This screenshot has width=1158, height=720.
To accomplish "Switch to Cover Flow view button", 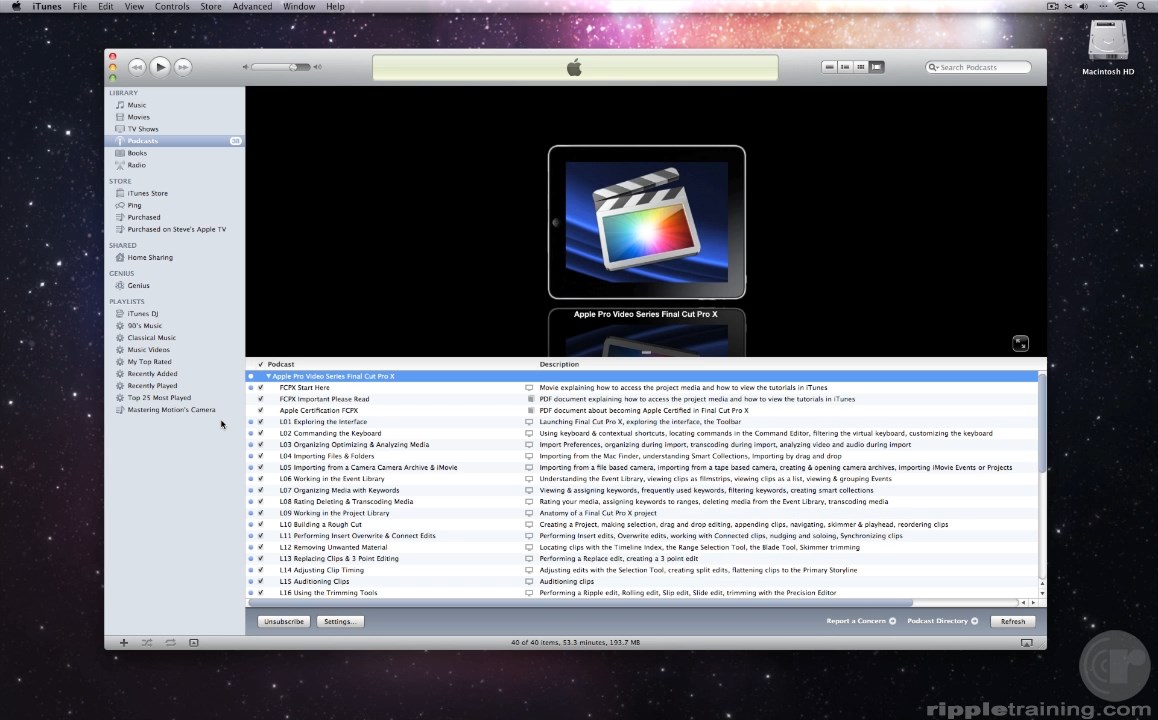I will pyautogui.click(x=876, y=67).
